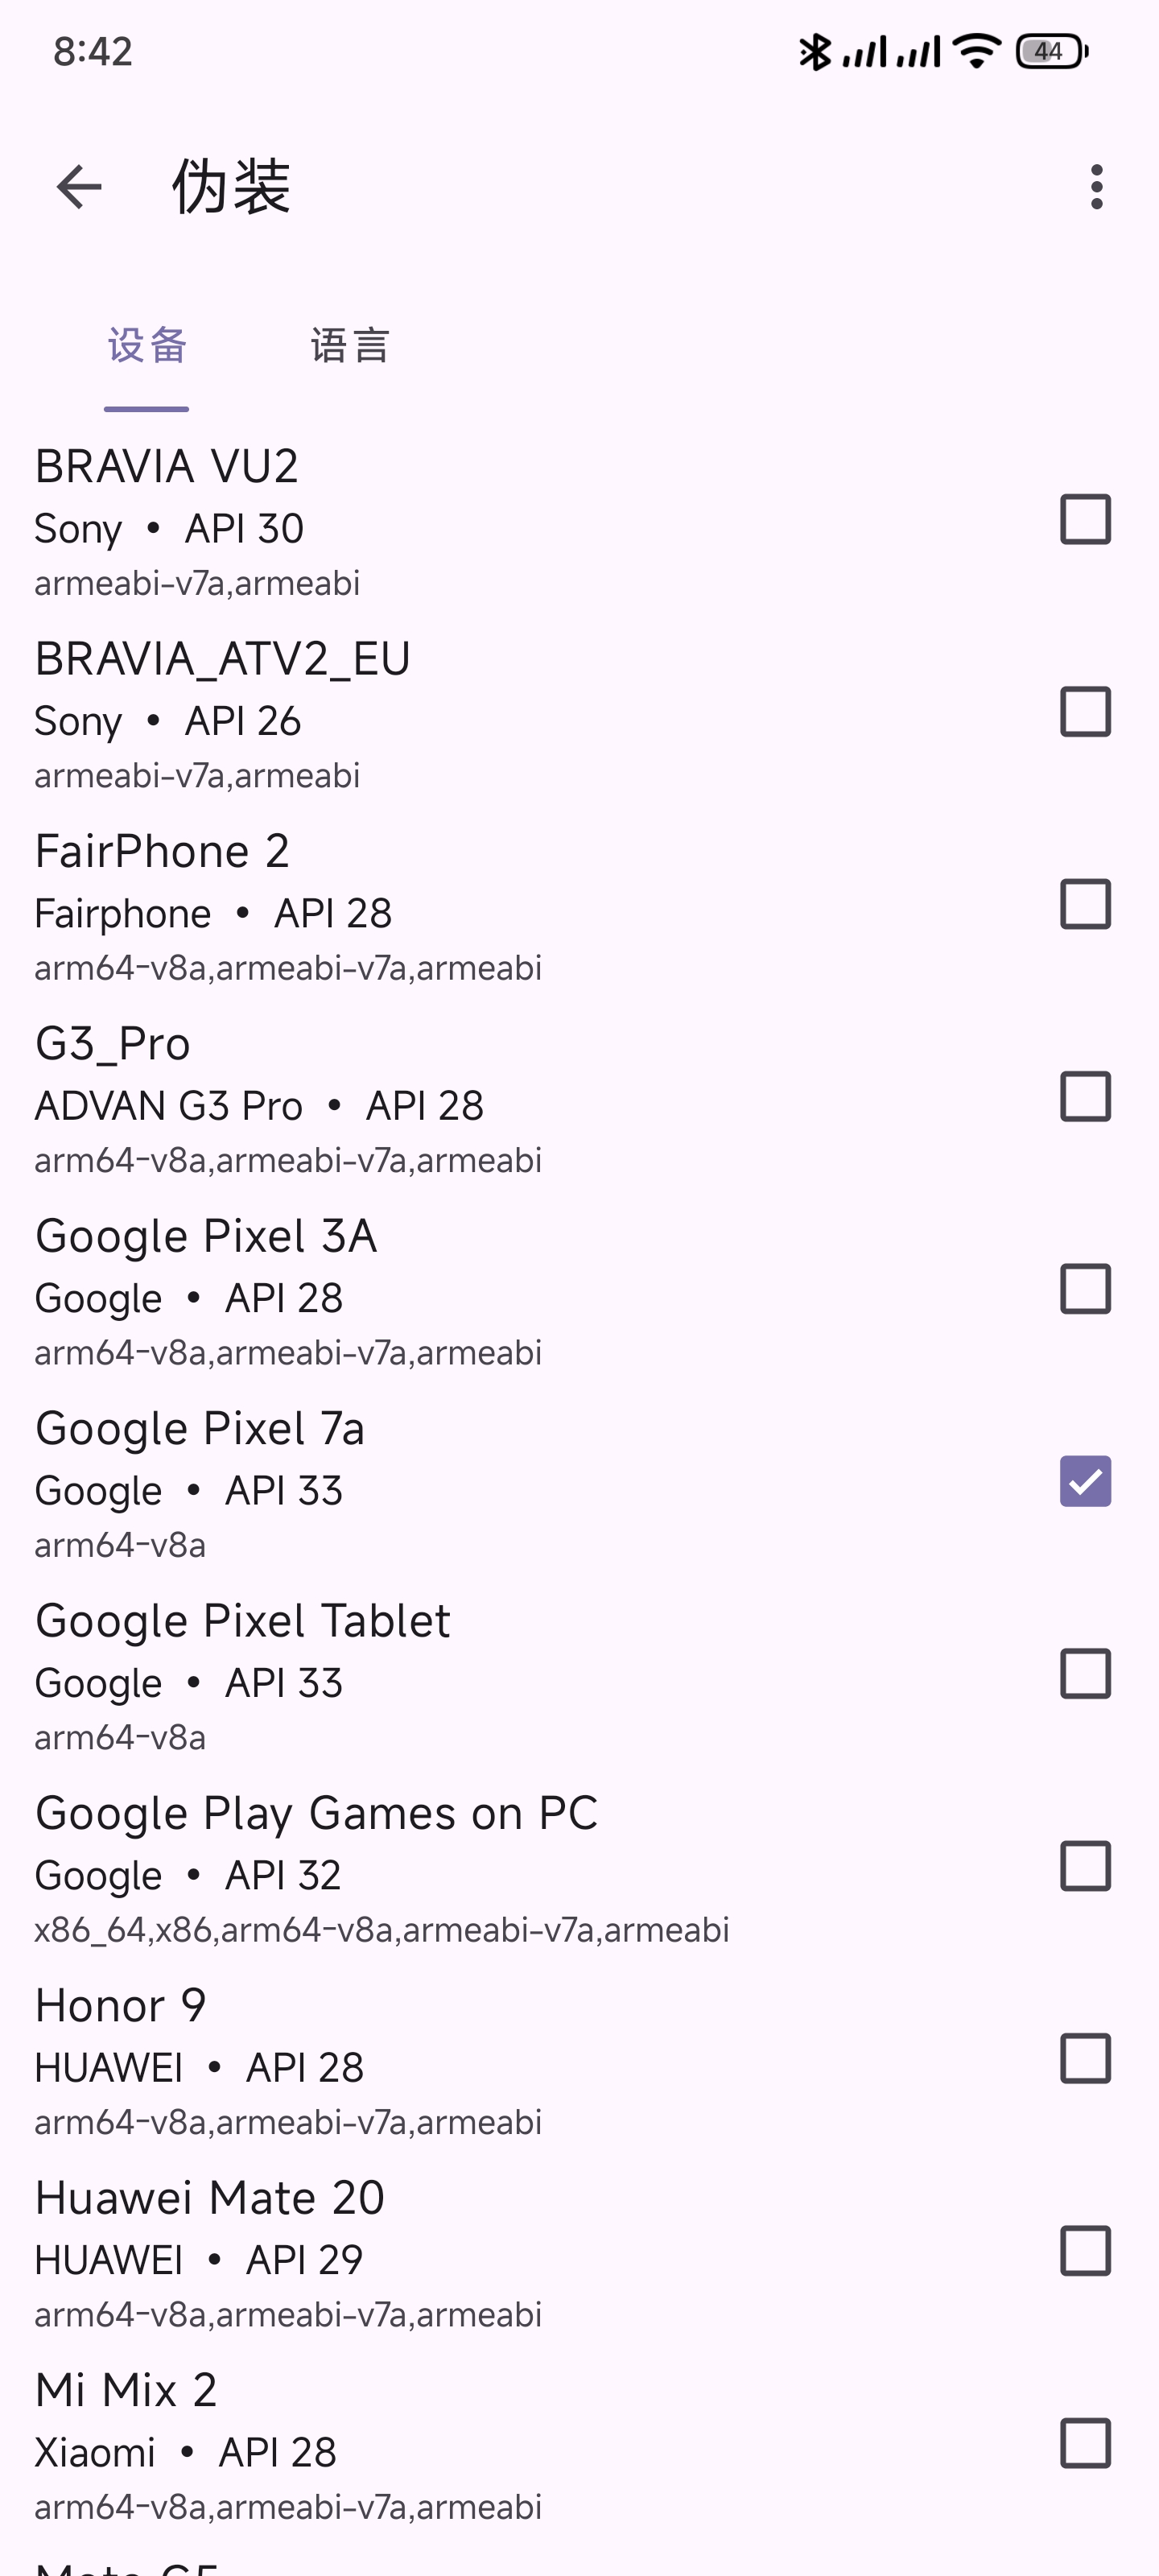Choose Google Play Games on PC
The image size is (1159, 2576).
point(400,1867)
